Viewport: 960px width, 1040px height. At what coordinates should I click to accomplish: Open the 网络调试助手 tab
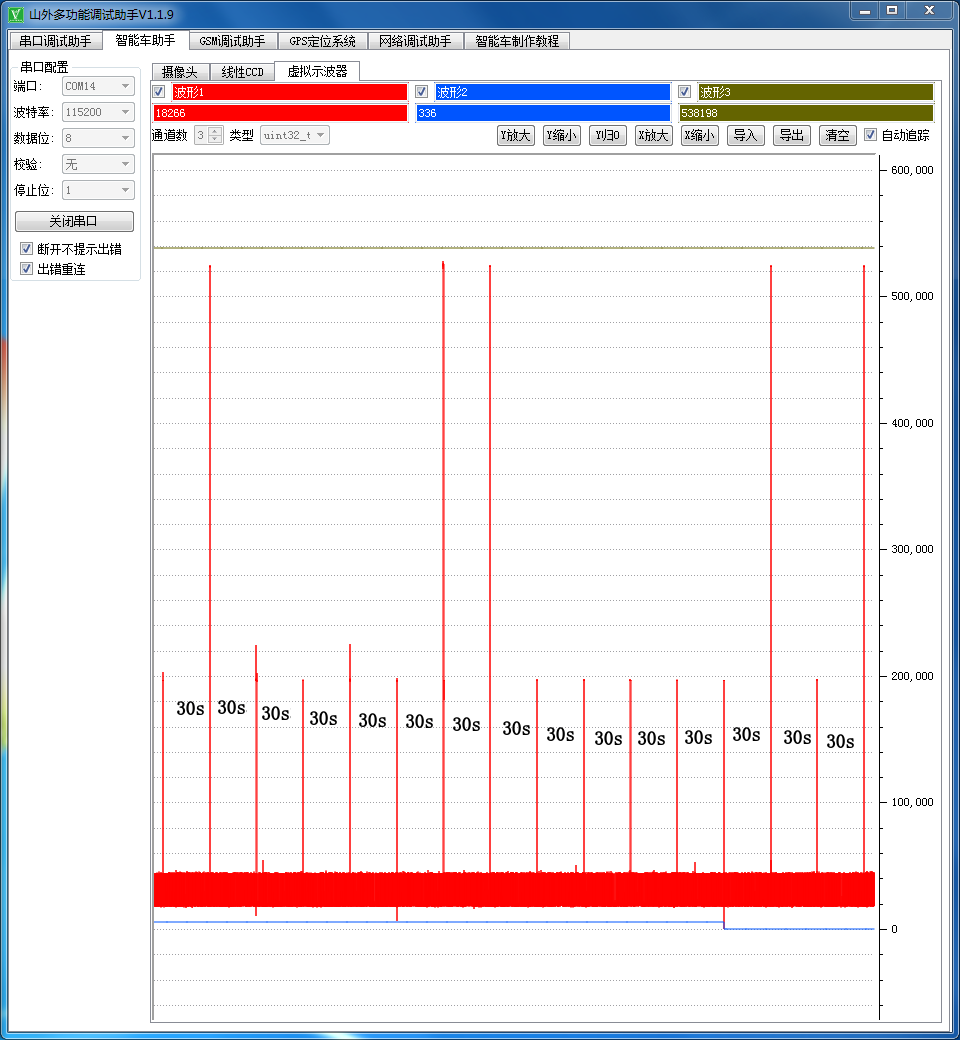(x=415, y=41)
